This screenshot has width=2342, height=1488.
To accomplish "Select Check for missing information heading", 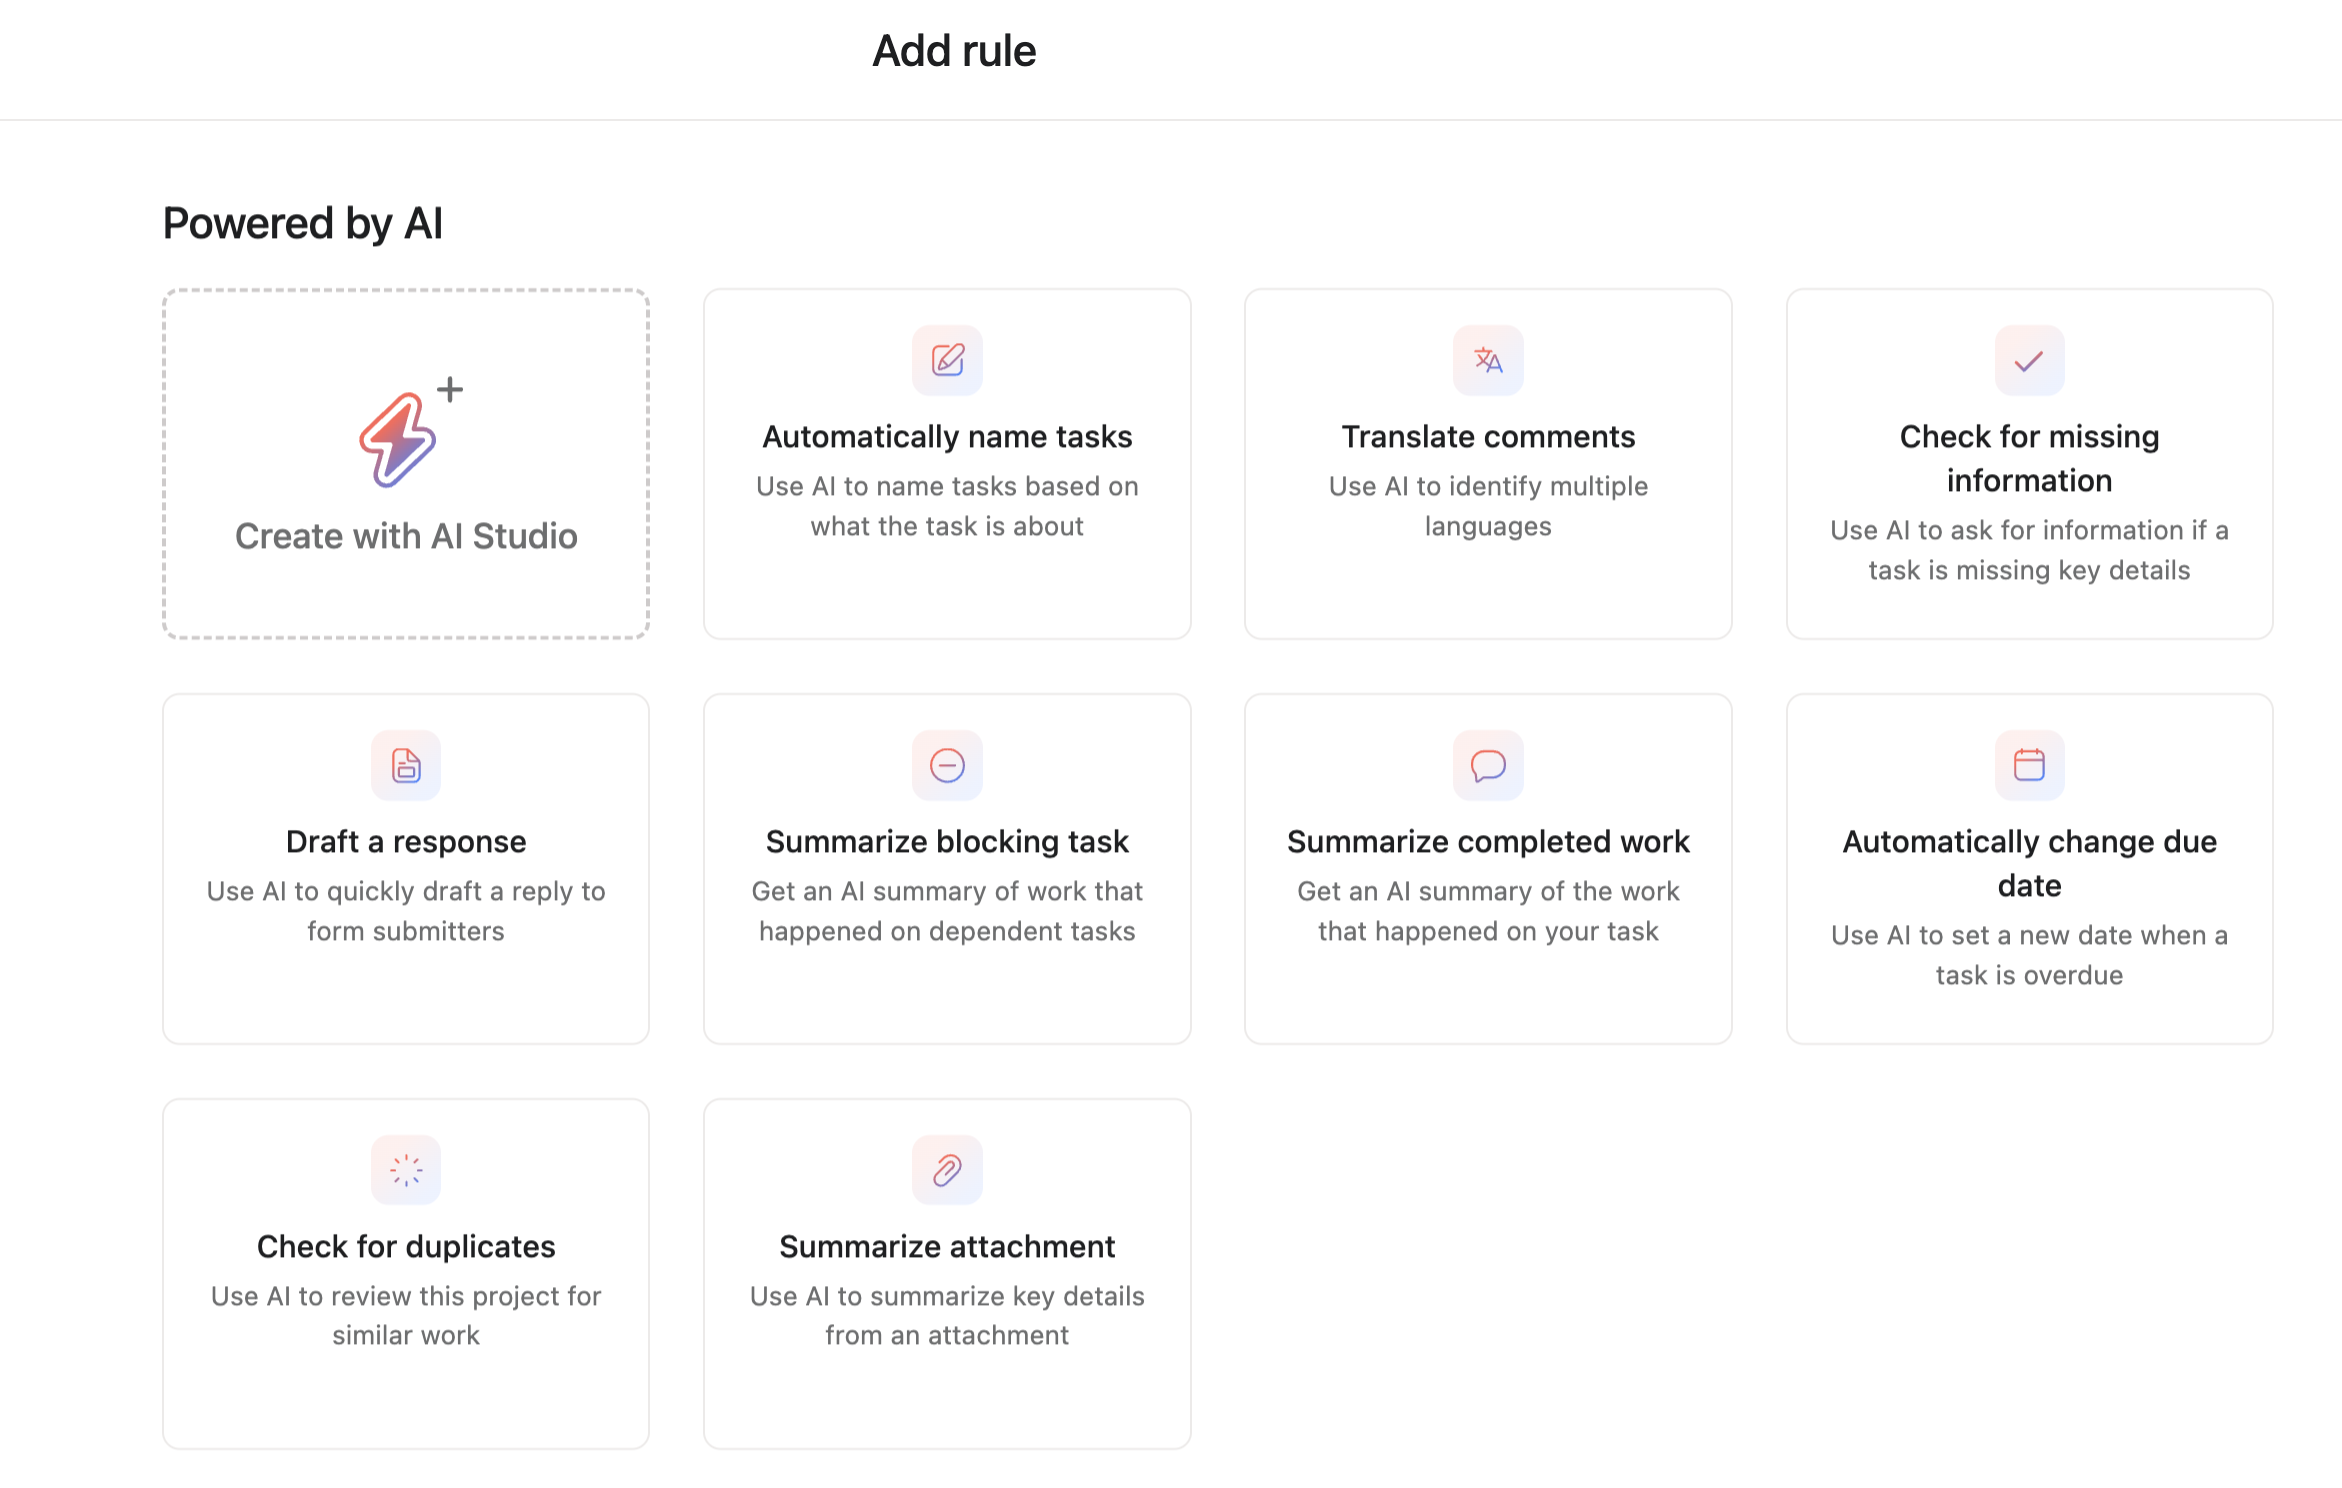I will point(2029,458).
